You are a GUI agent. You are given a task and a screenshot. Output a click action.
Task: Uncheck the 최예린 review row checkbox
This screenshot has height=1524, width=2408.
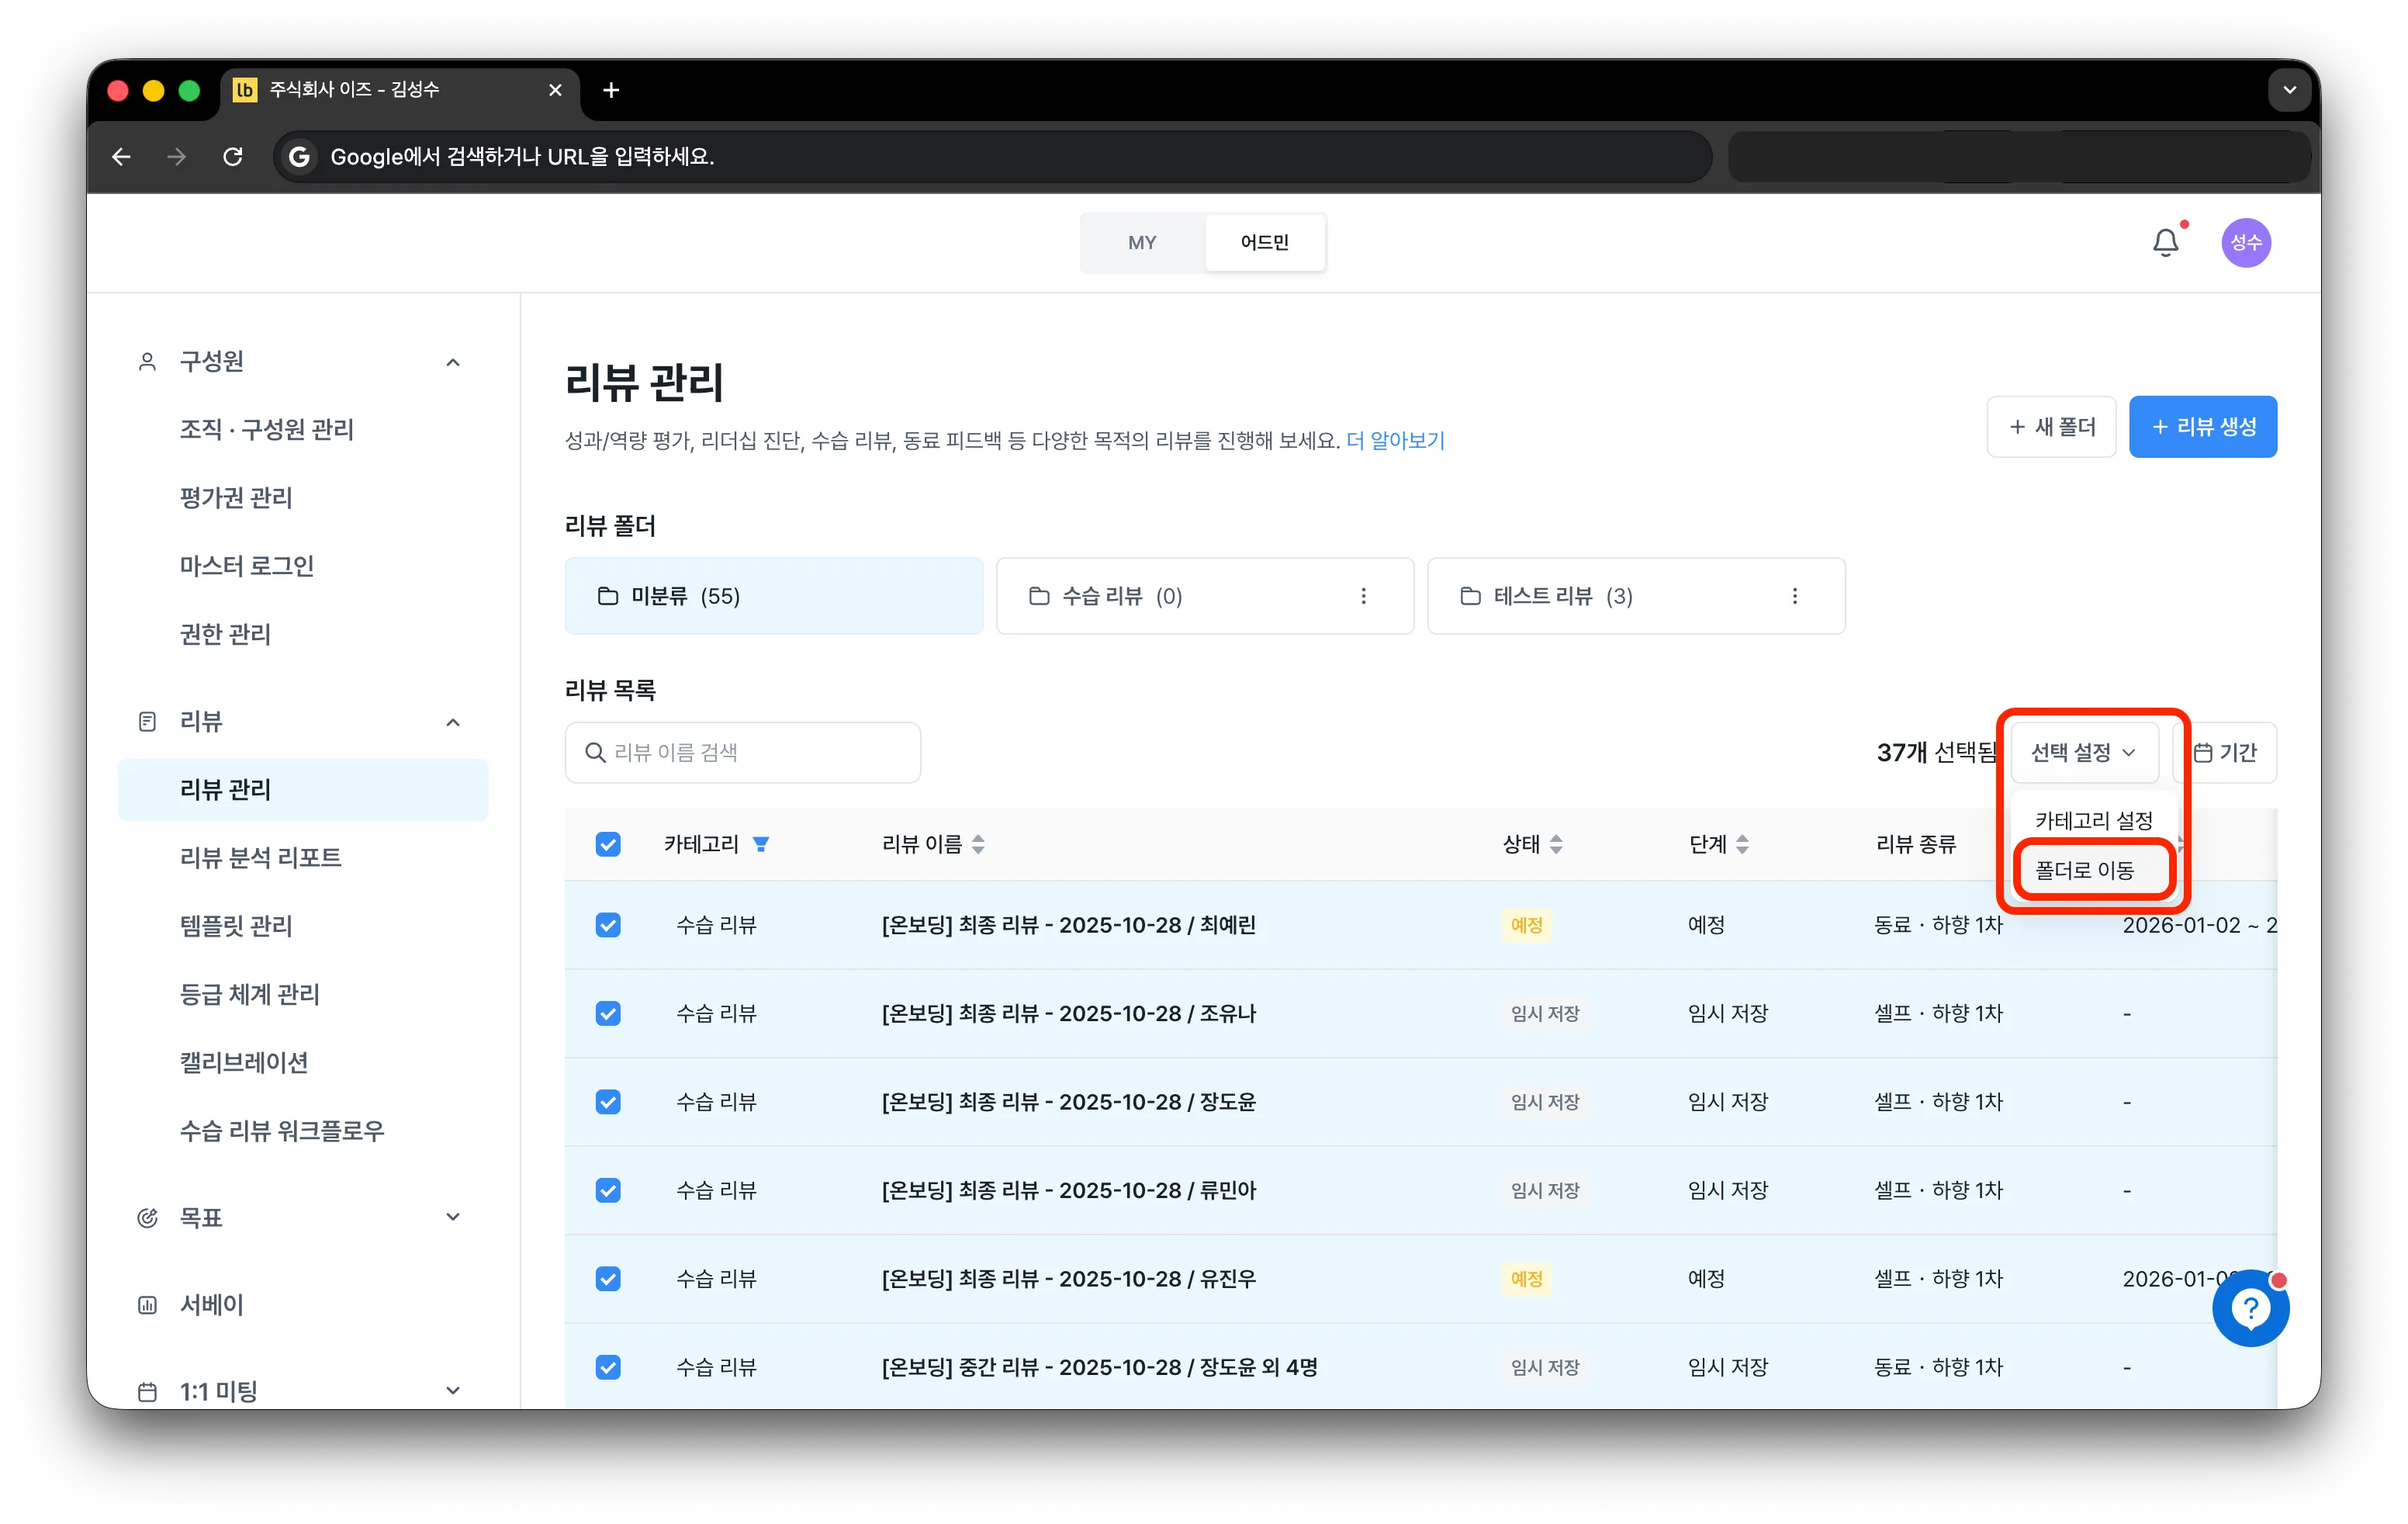[x=608, y=925]
